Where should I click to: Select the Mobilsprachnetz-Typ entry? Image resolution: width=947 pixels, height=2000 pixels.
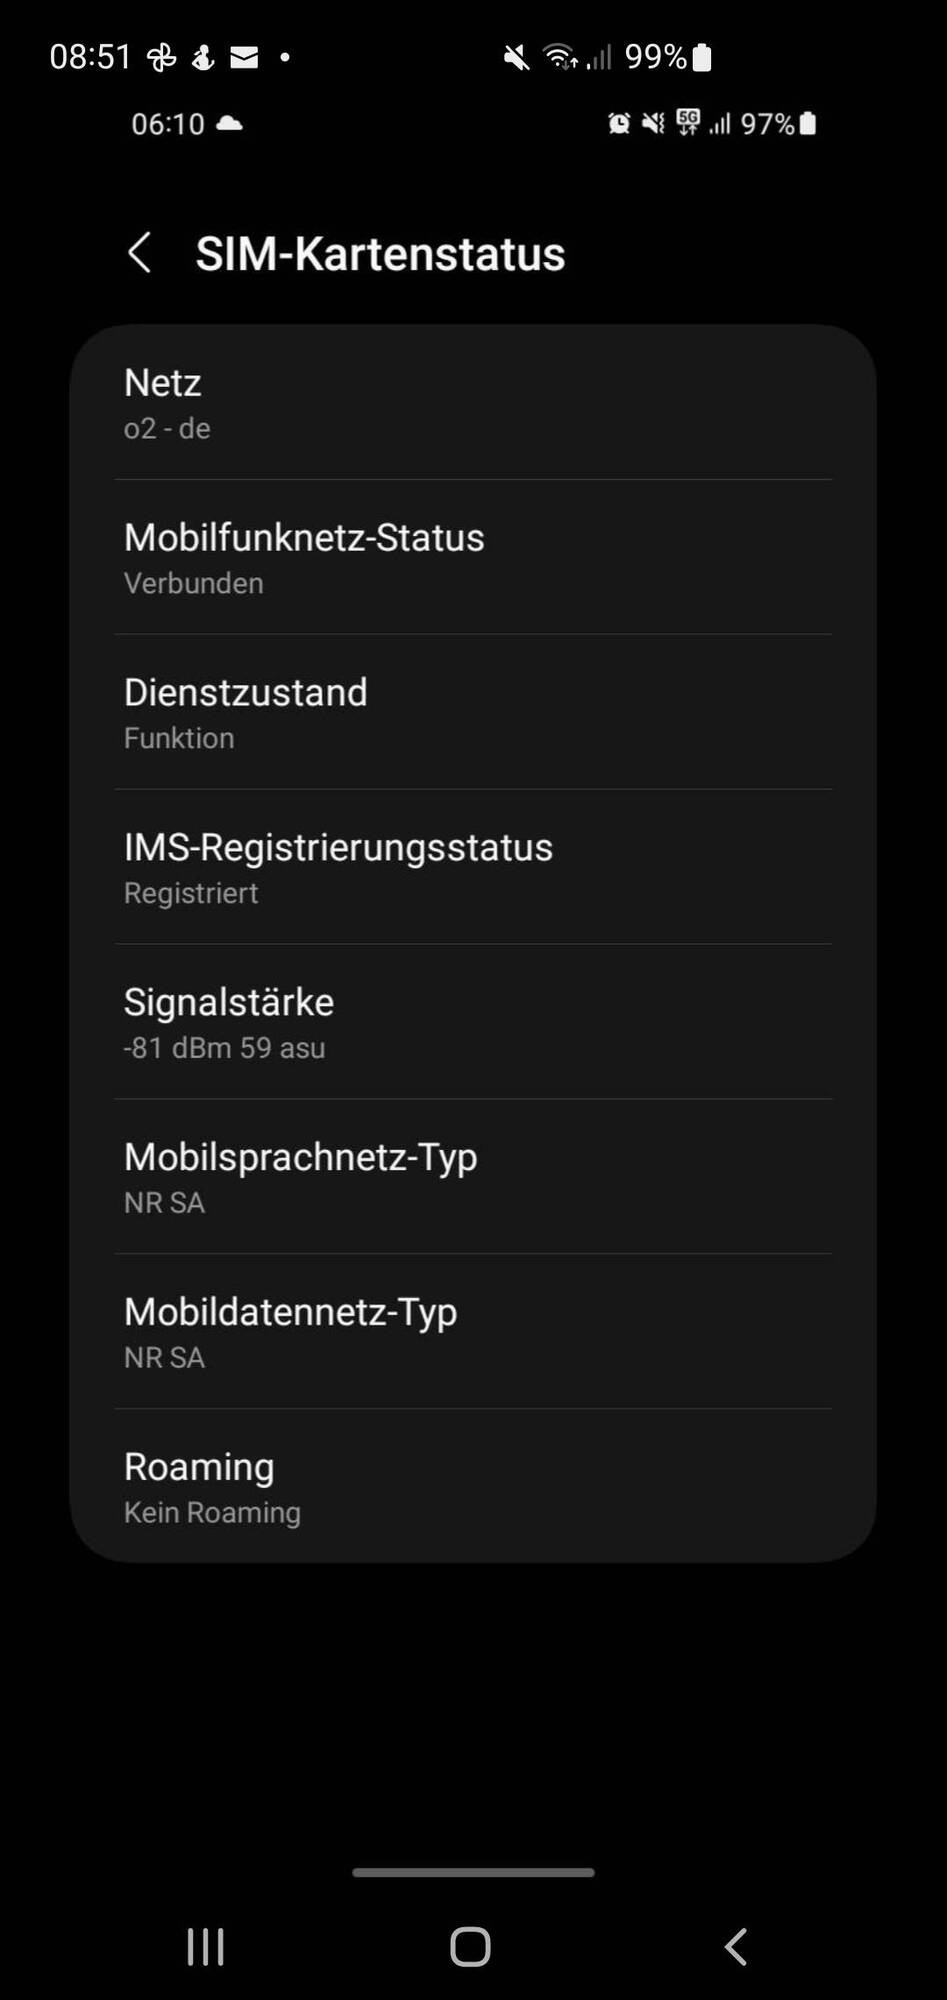coord(473,1178)
